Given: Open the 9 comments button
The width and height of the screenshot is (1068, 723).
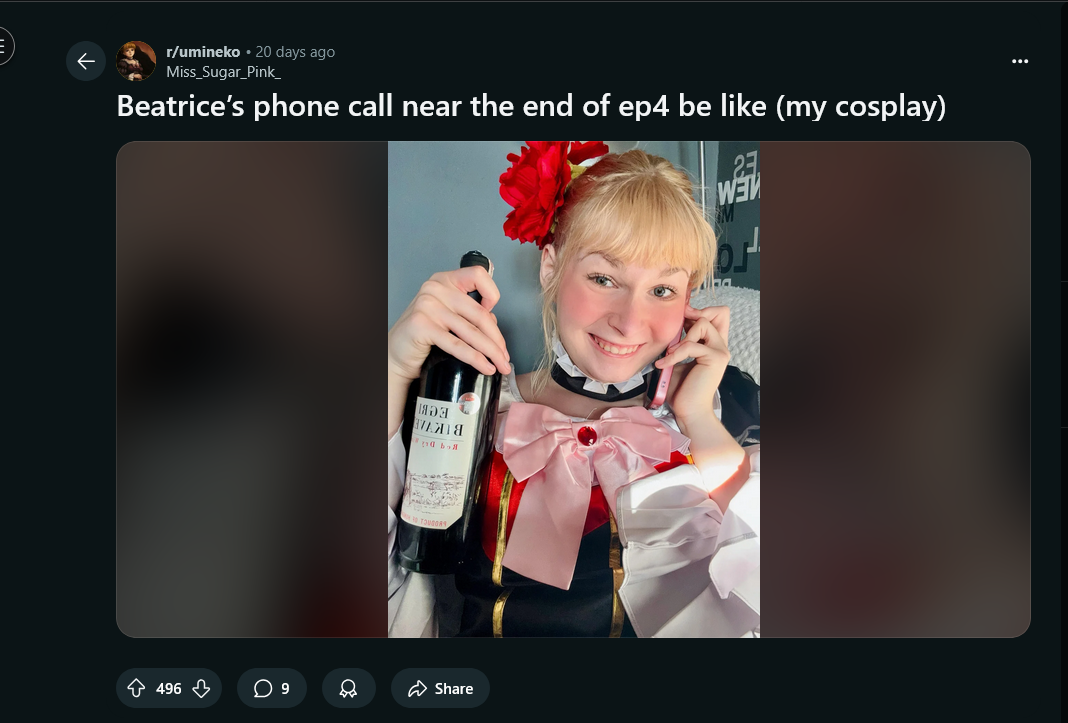Looking at the screenshot, I should click(272, 688).
